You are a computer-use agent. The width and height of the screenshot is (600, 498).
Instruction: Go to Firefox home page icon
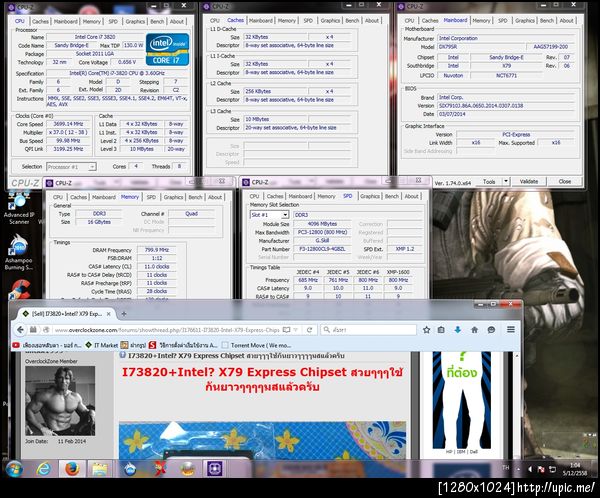point(474,330)
